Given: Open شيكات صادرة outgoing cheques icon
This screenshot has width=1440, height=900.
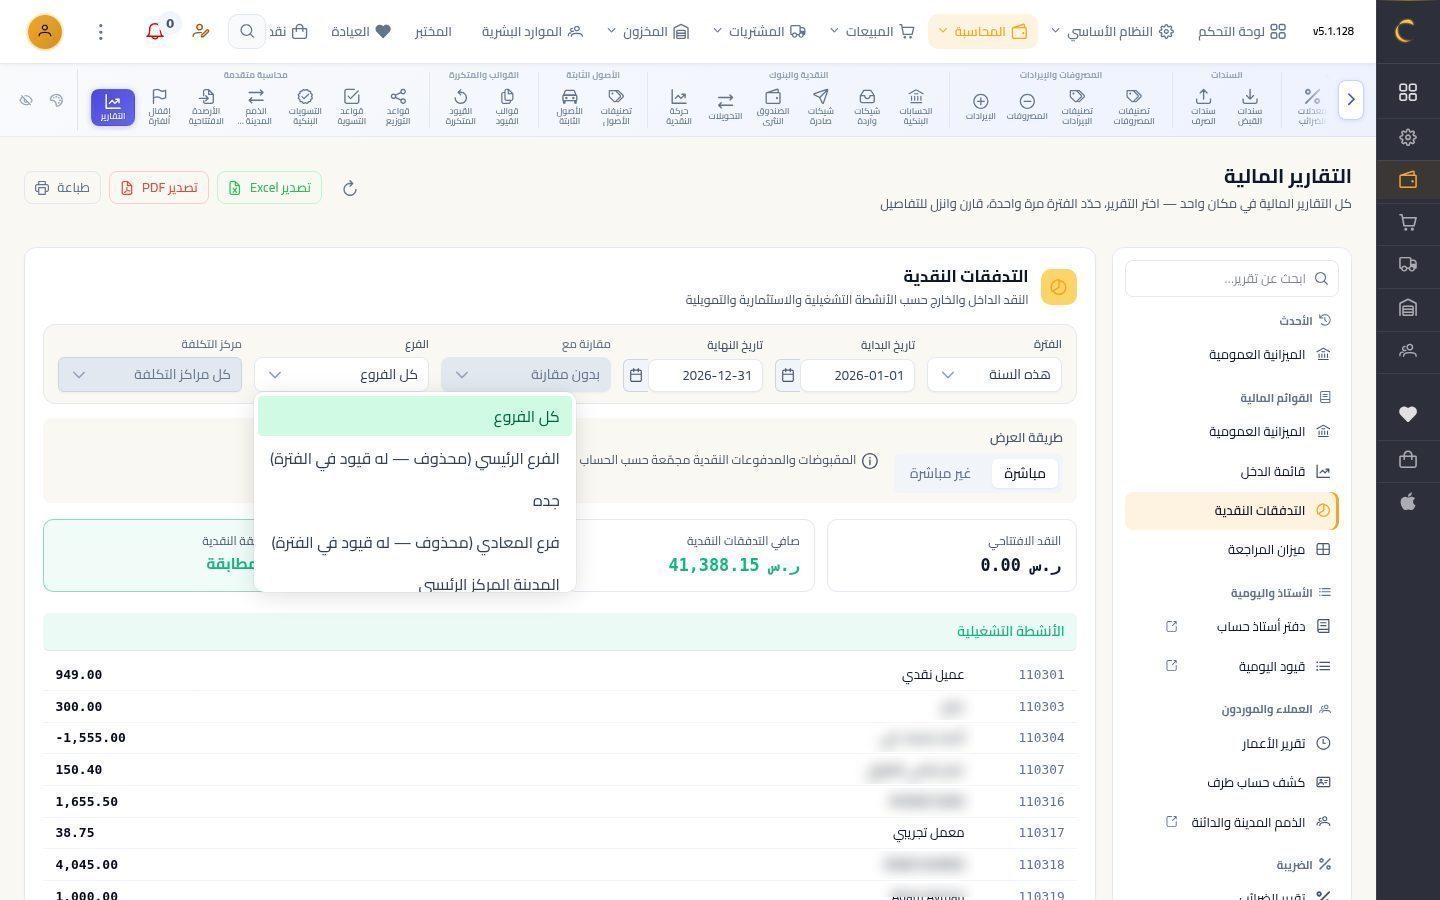Looking at the screenshot, I should pyautogui.click(x=820, y=106).
